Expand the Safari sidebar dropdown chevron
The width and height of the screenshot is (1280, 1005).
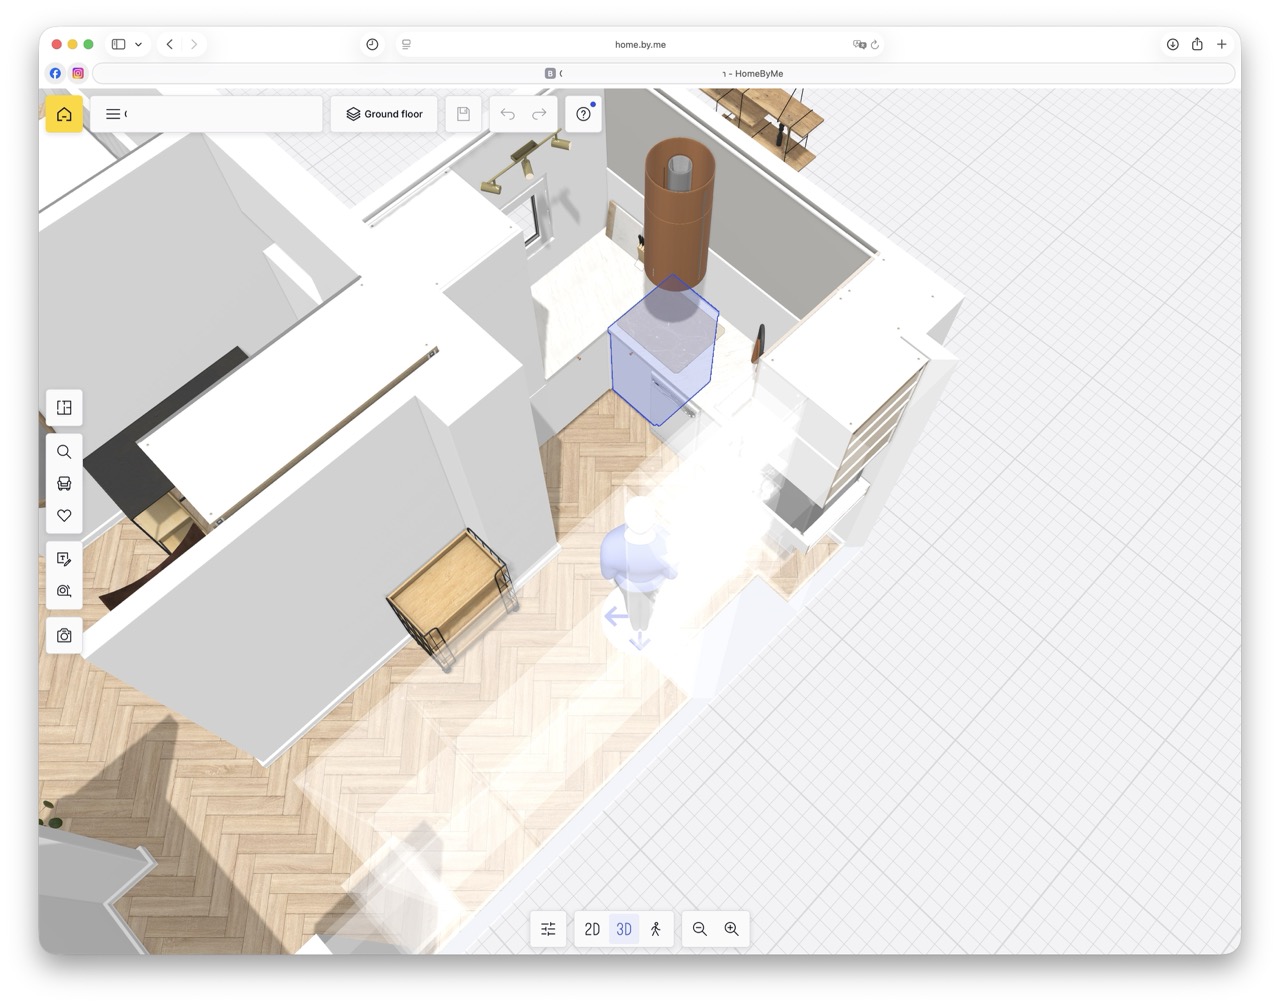click(x=138, y=44)
